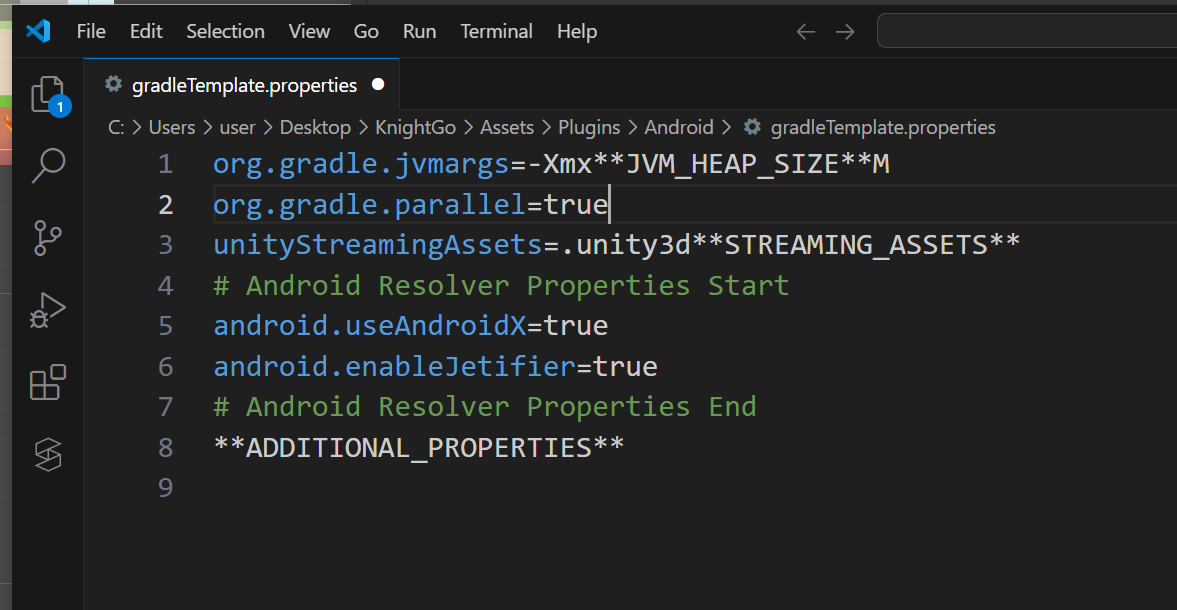Click the android.useAndroidX key text

(x=369, y=326)
